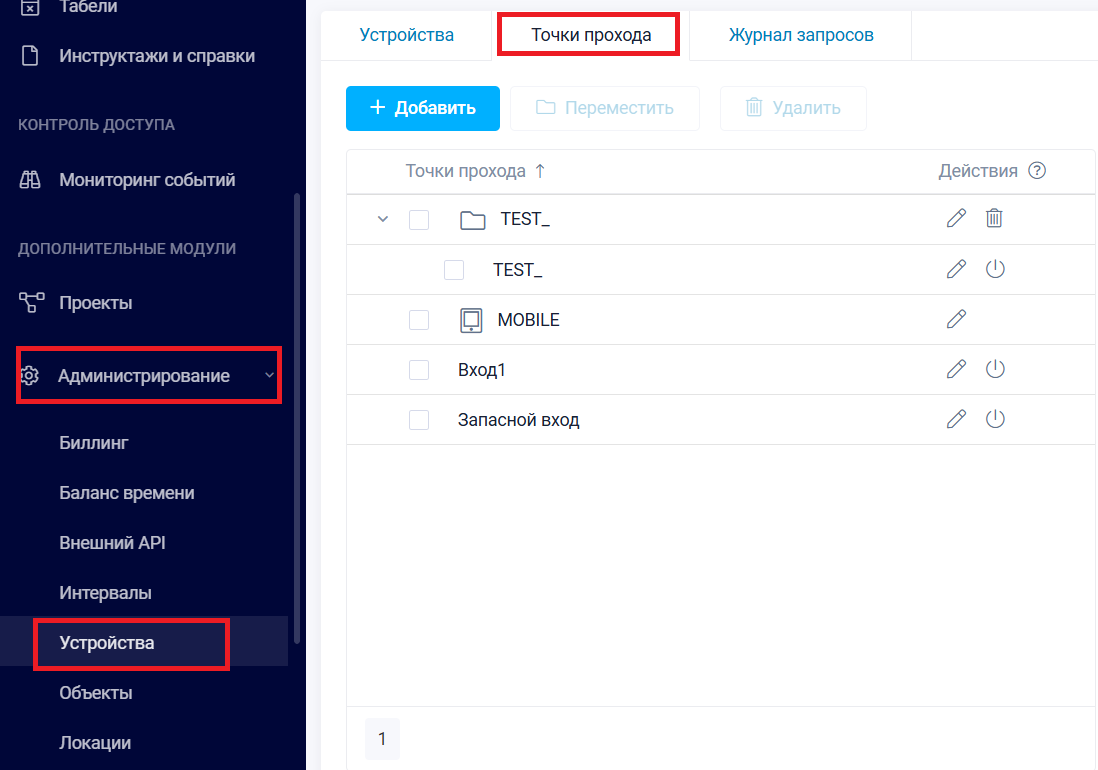
Task: Click edit pencil for TEST_ folder row
Action: [956, 218]
